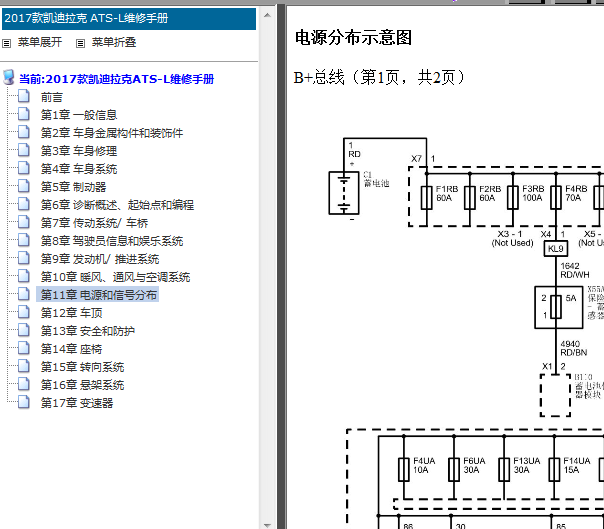This screenshot has width=604, height=529.
Task: Open 第10章 暖风、通风与空调系统
Action: (115, 277)
